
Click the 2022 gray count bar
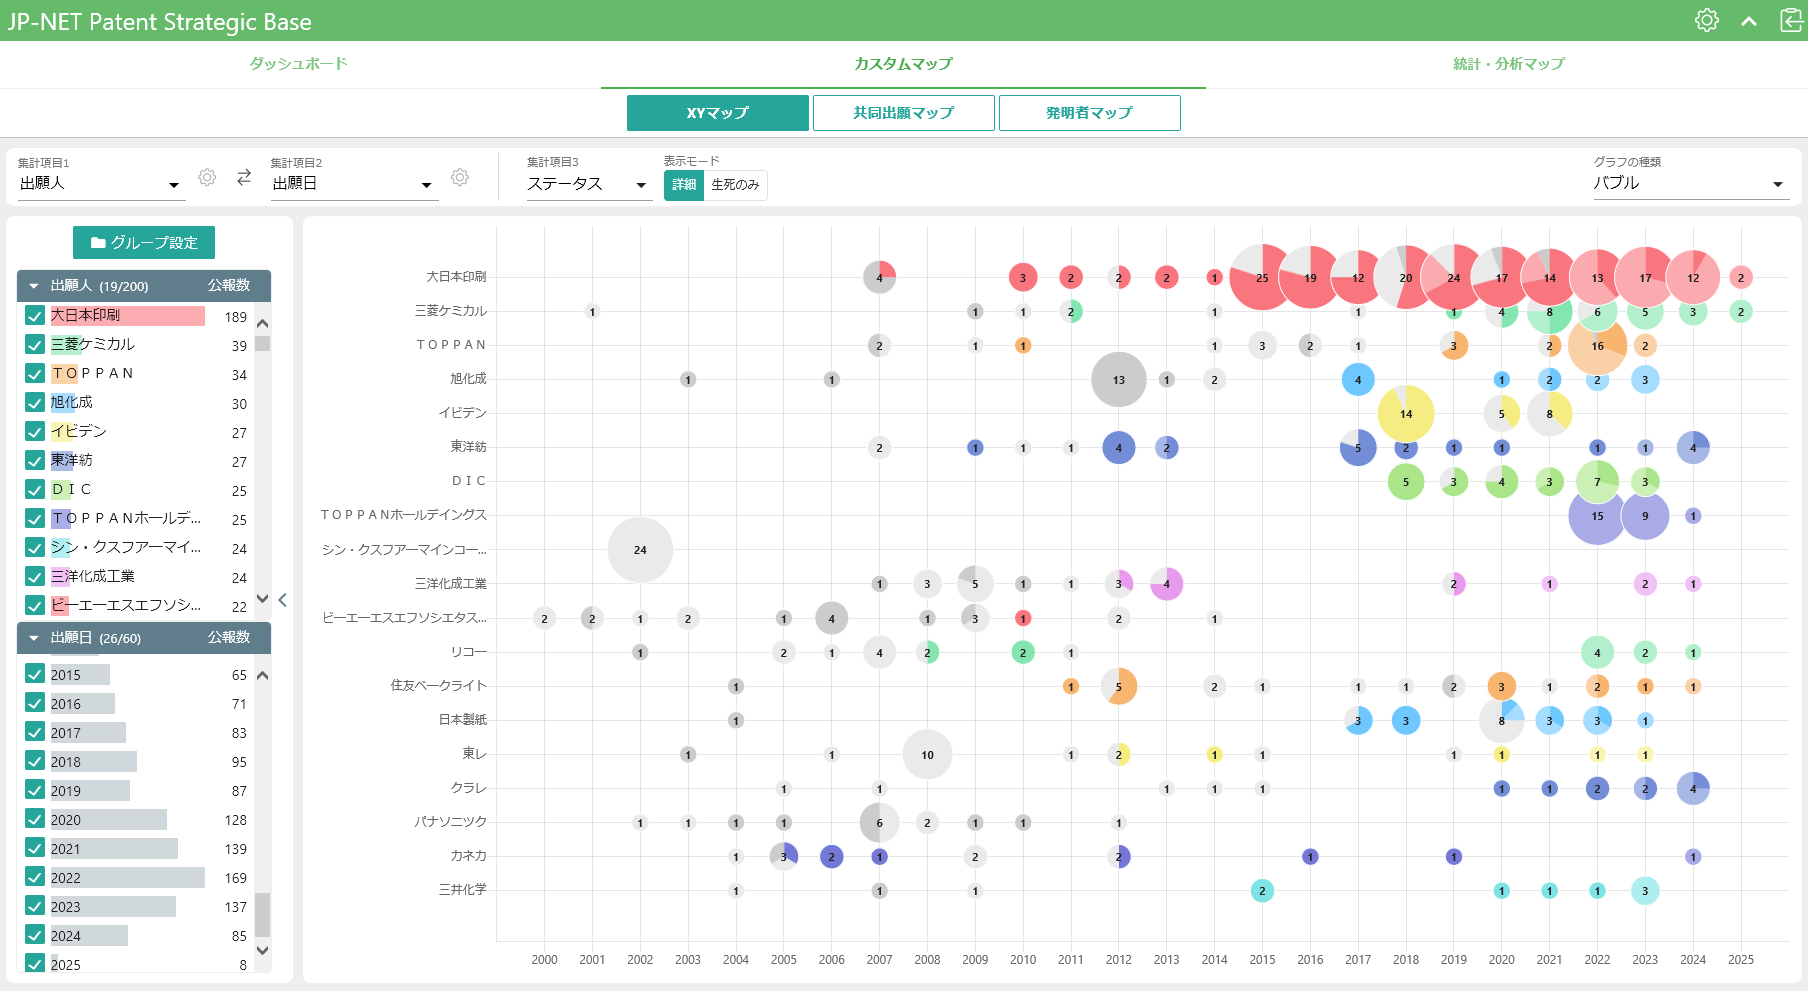(127, 877)
